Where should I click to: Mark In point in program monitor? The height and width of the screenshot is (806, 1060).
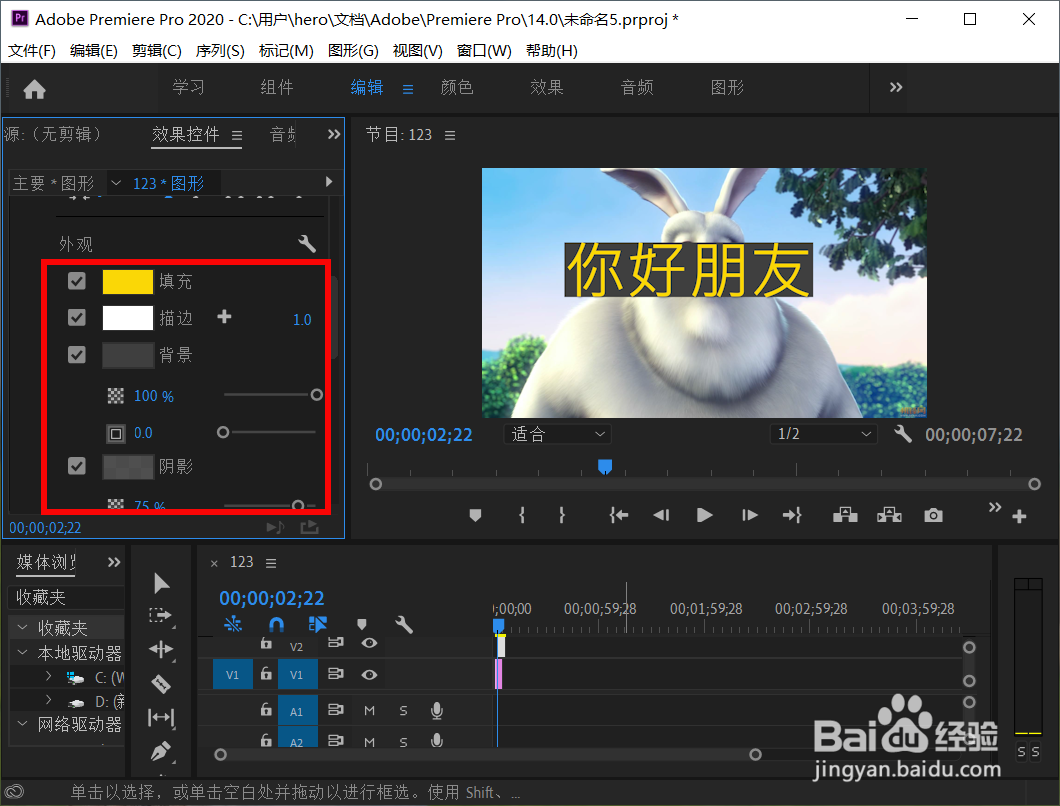click(x=521, y=515)
